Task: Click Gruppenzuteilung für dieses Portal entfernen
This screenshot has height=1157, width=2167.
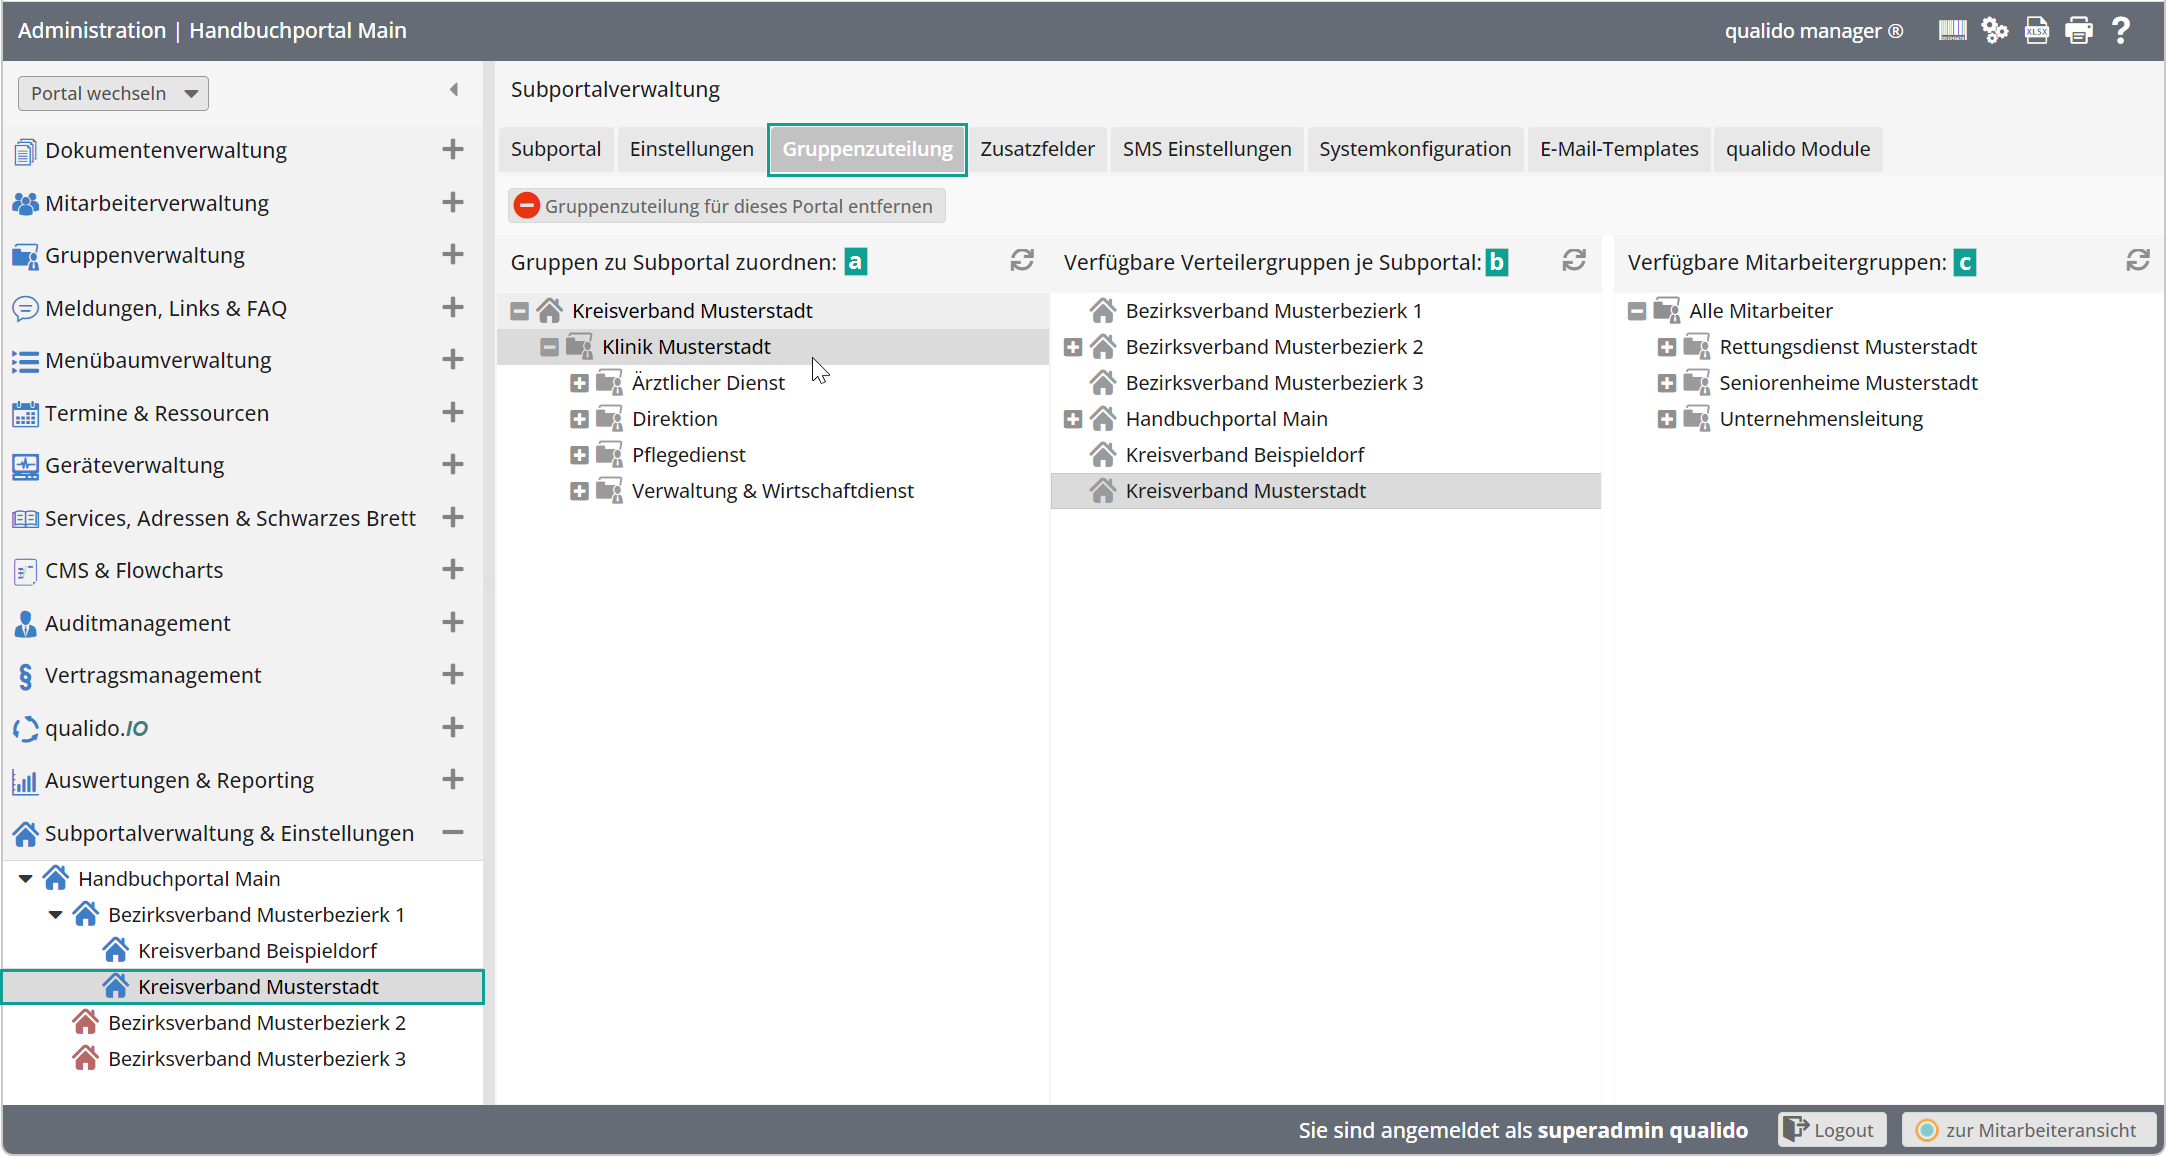Action: coord(726,206)
